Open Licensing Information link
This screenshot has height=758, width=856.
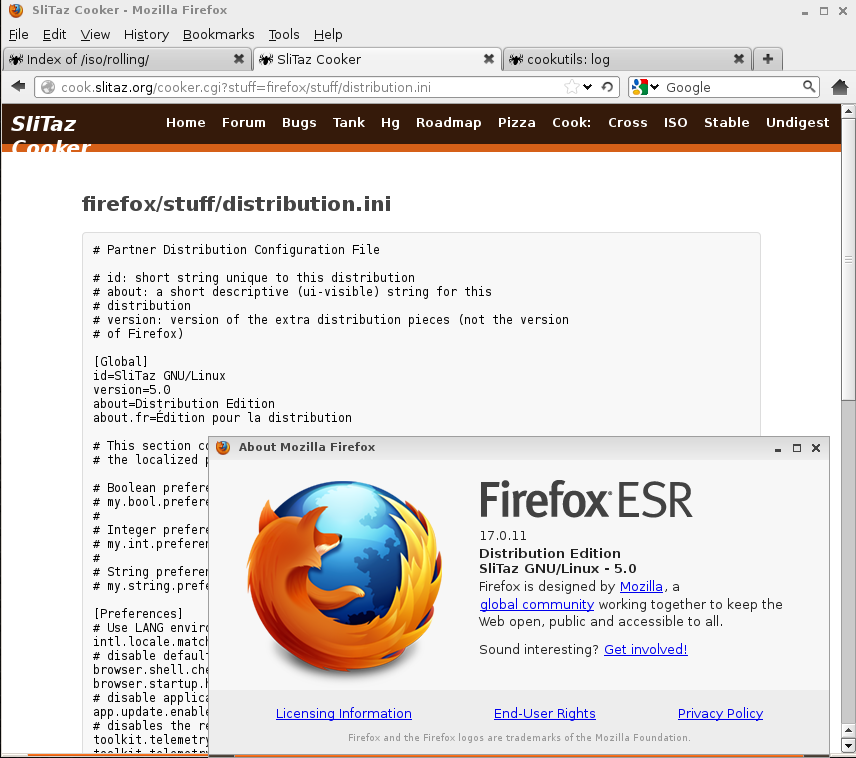coord(343,714)
